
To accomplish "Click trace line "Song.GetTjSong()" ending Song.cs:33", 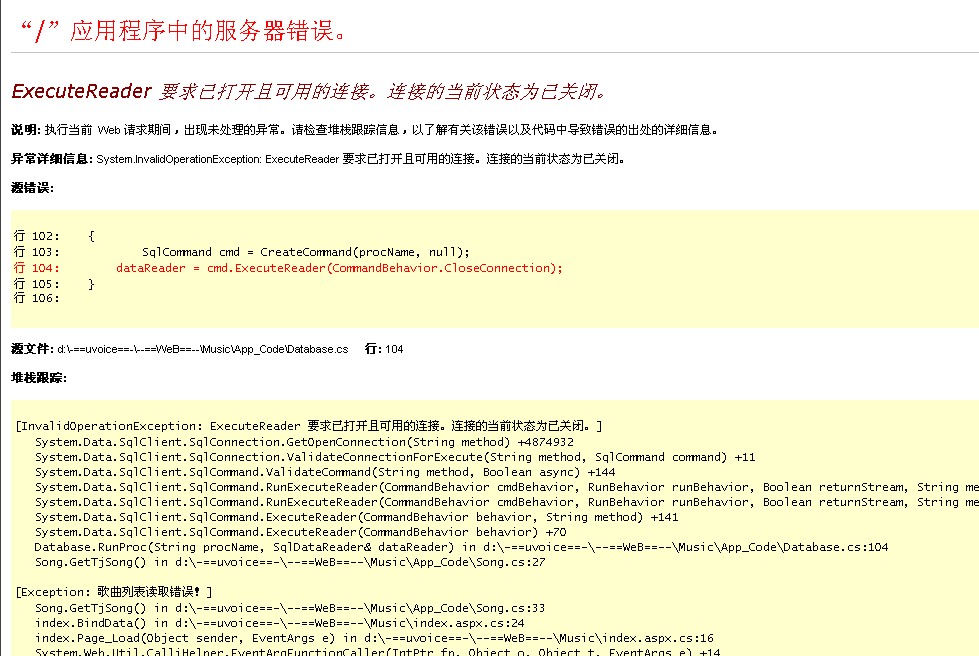I will tap(290, 608).
